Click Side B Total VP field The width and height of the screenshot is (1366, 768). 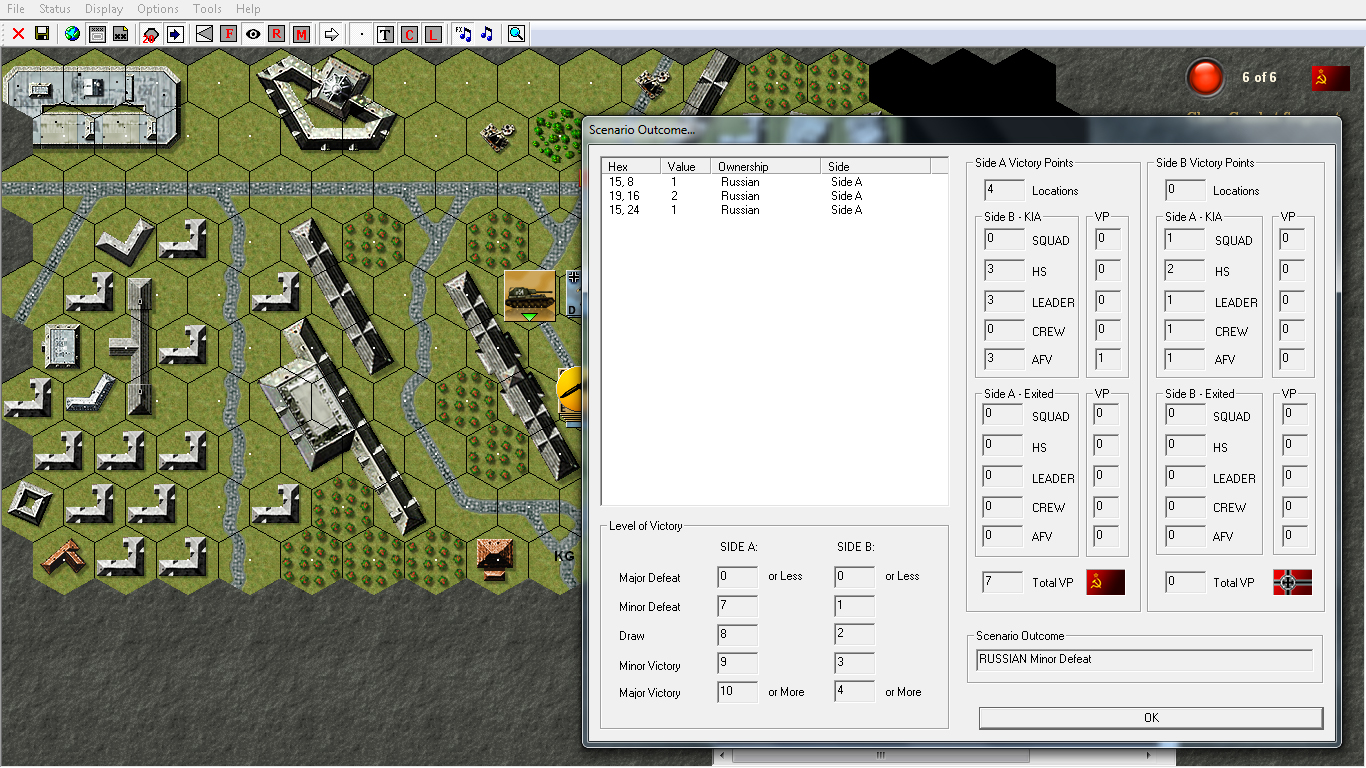[x=1185, y=582]
